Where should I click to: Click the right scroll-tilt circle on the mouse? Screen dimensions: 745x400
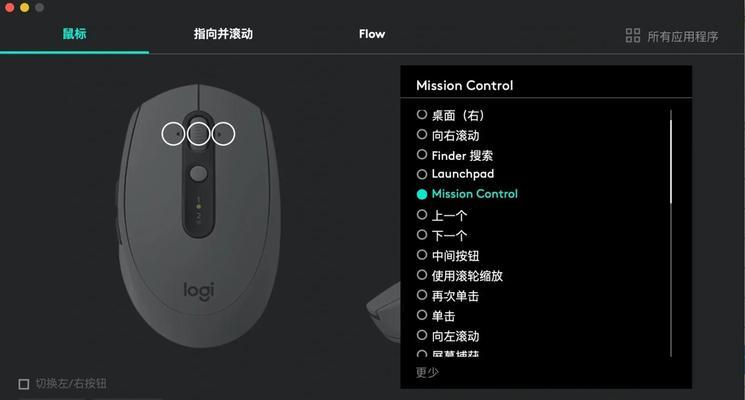[223, 134]
